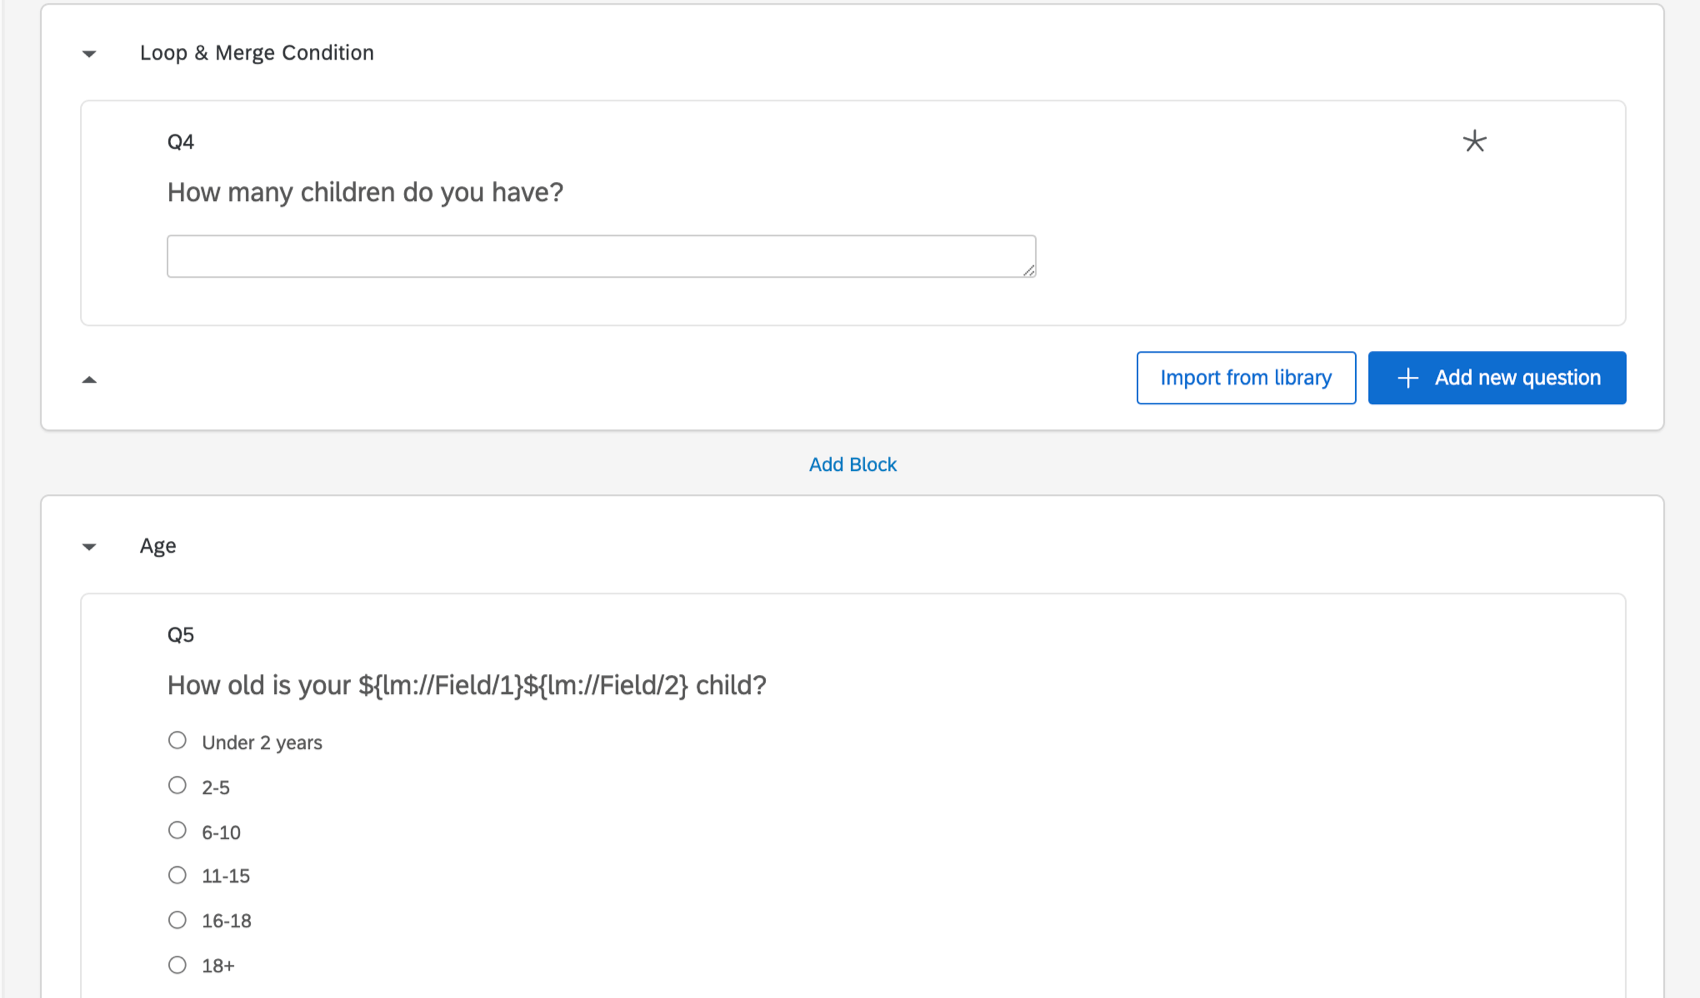Select the "Under 2 years" radio option
The image size is (1700, 998).
click(x=177, y=741)
